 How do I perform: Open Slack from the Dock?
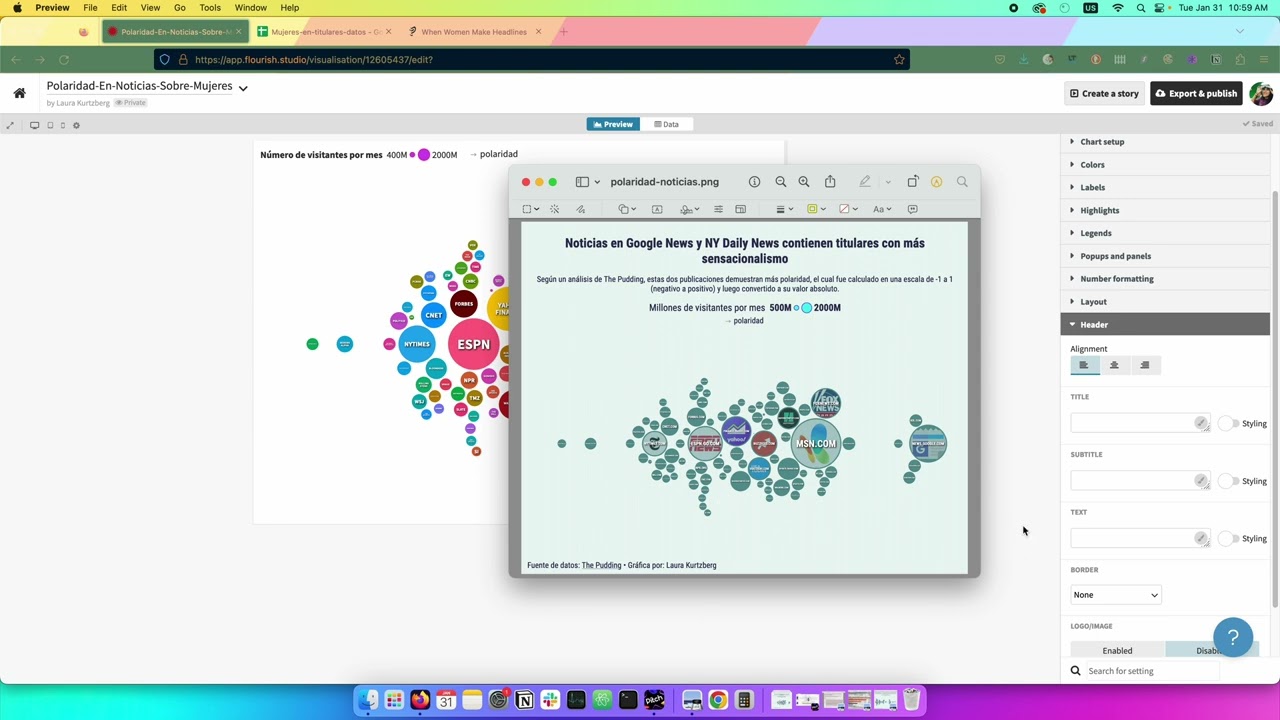point(550,700)
